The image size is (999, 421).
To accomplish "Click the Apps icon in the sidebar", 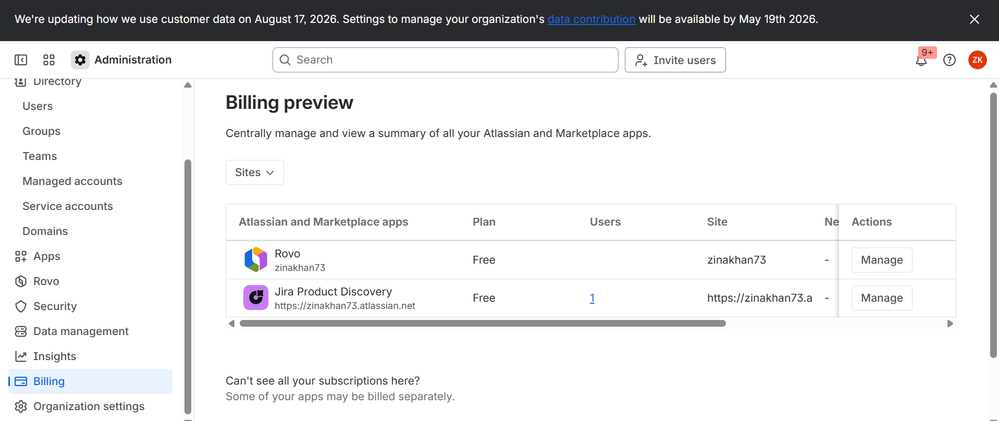I will tap(21, 256).
